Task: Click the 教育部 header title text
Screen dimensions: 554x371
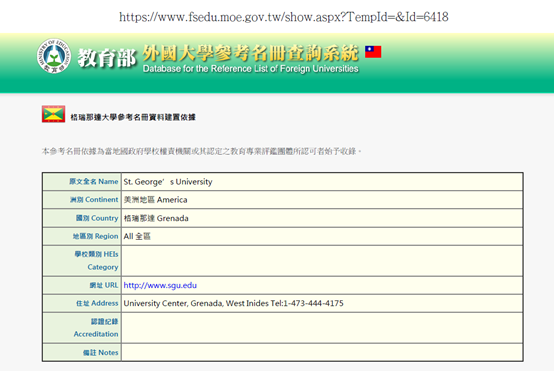Action: (x=107, y=58)
